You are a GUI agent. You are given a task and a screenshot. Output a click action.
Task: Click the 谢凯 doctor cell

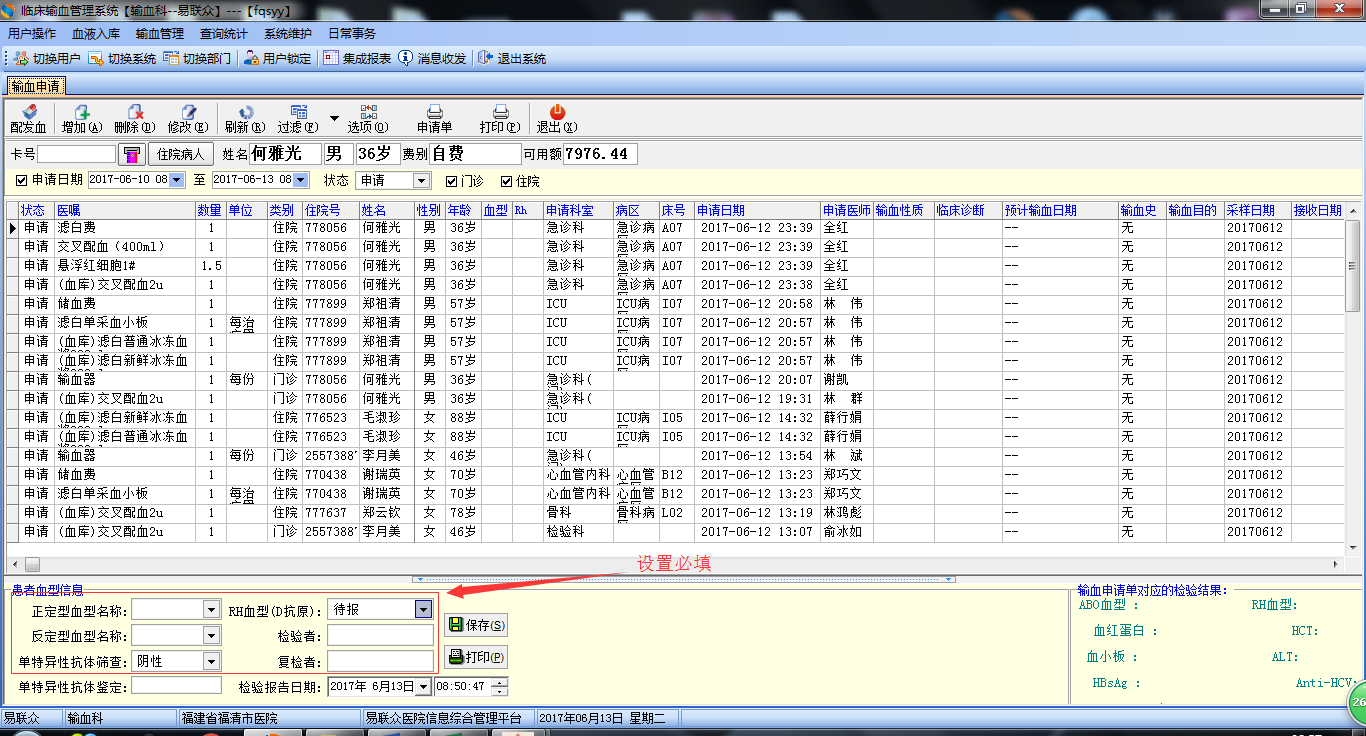[x=846, y=380]
